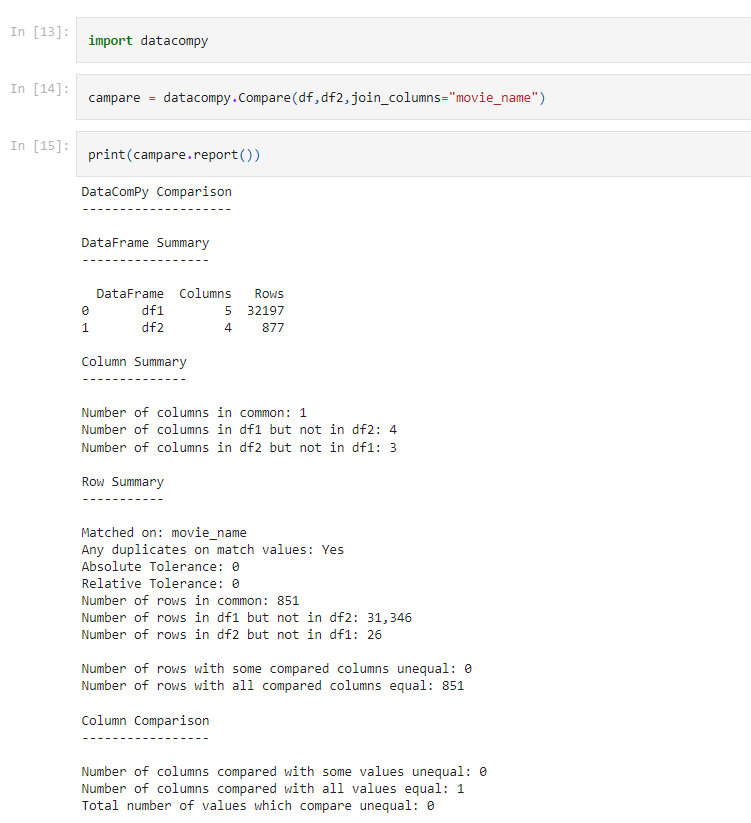The height and width of the screenshot is (823, 751).
Task: Click 'Any duplicates on match values: Yes' line
Action: click(x=213, y=550)
